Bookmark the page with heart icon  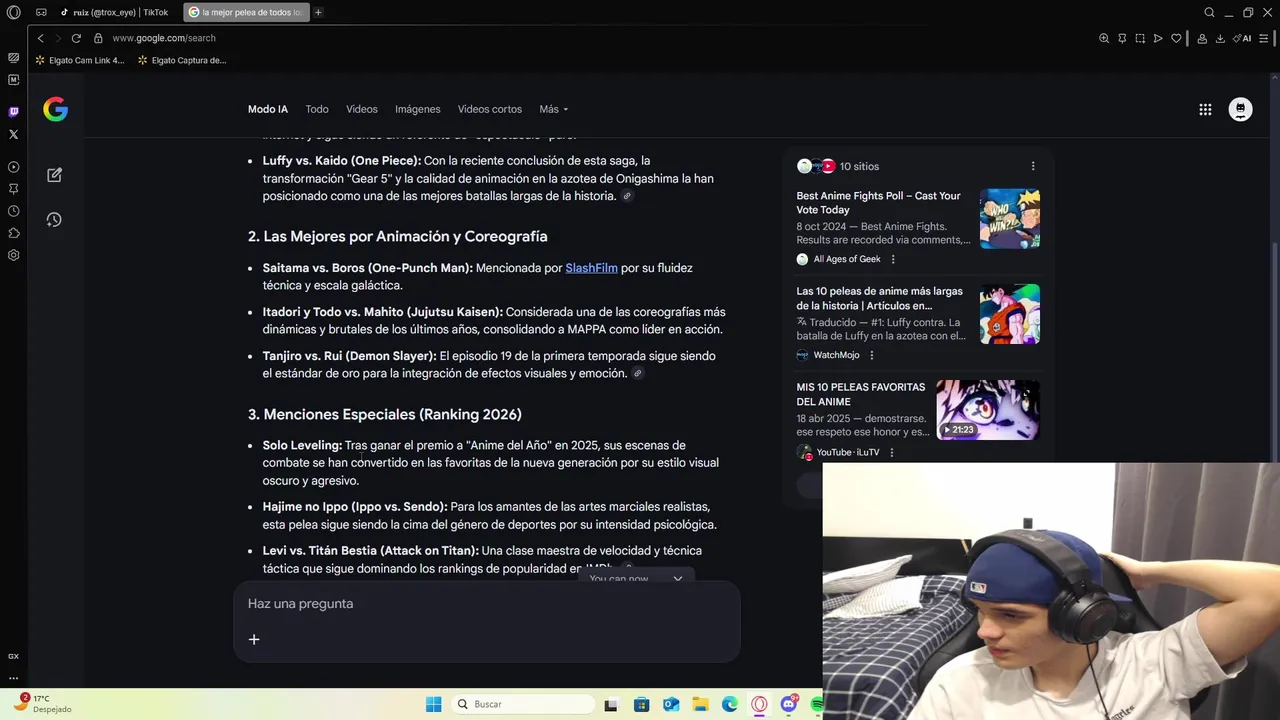1176,38
